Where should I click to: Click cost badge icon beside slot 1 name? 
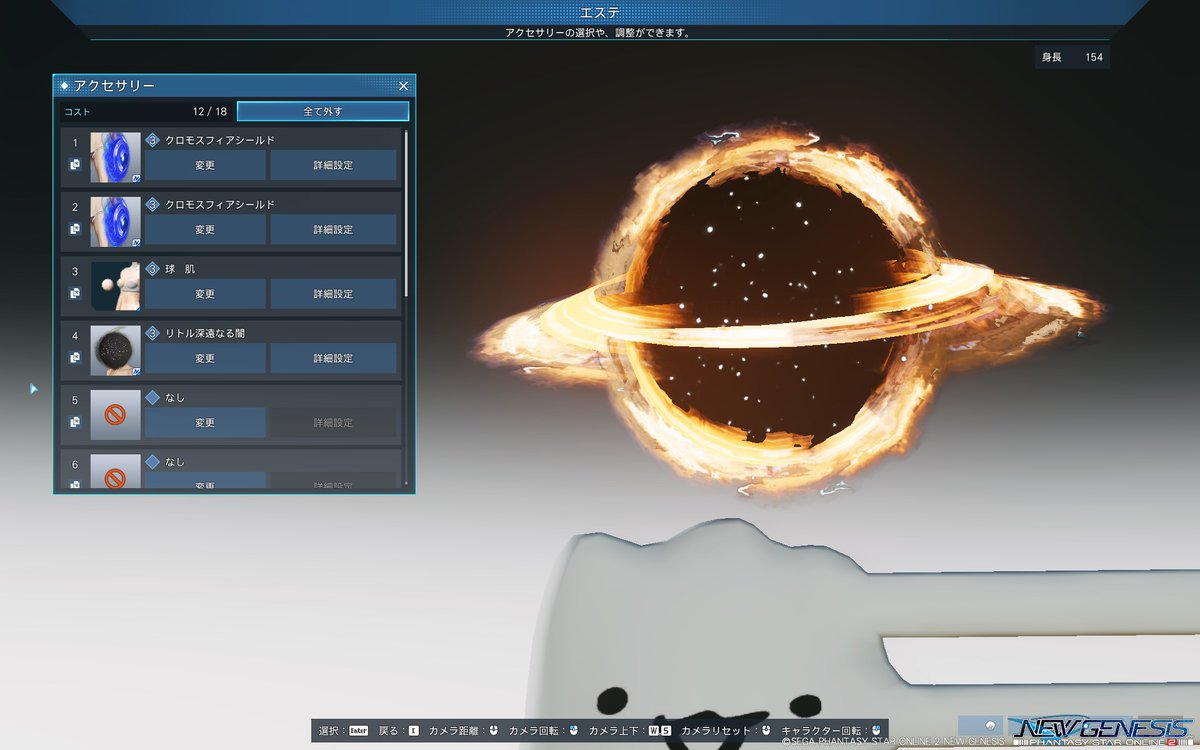[153, 140]
